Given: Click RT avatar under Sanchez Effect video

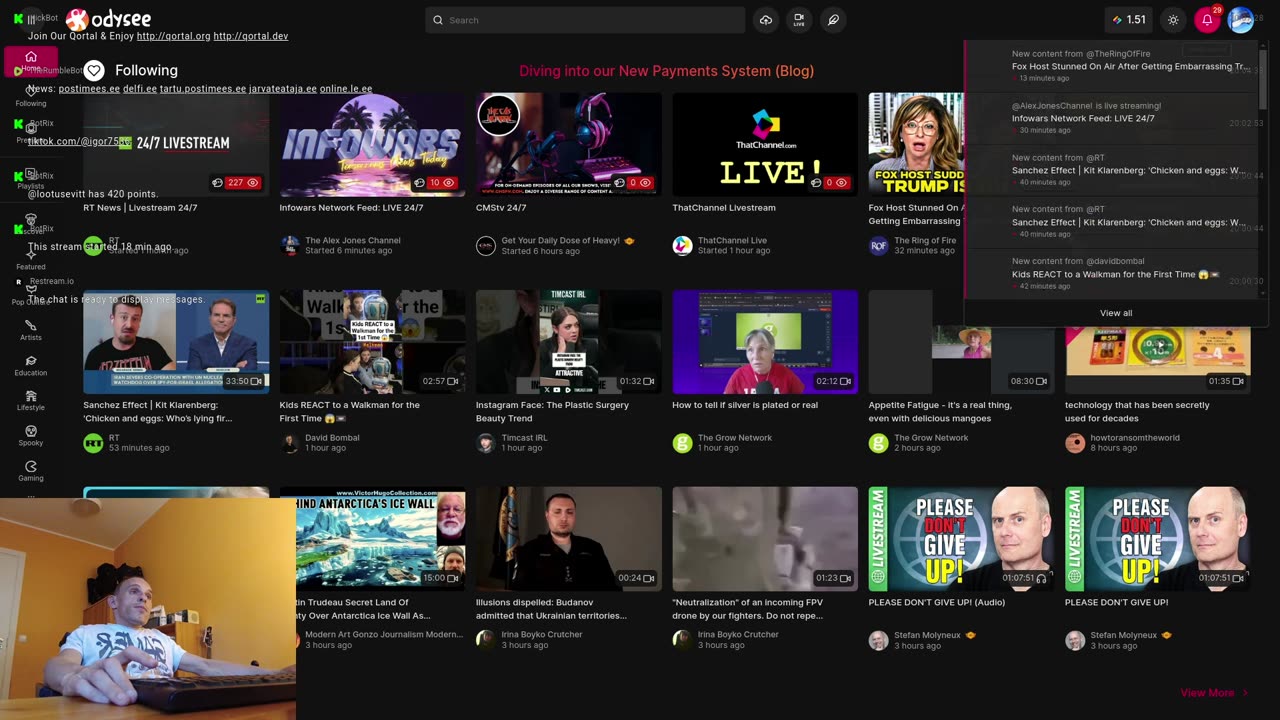Looking at the screenshot, I should (x=93, y=443).
